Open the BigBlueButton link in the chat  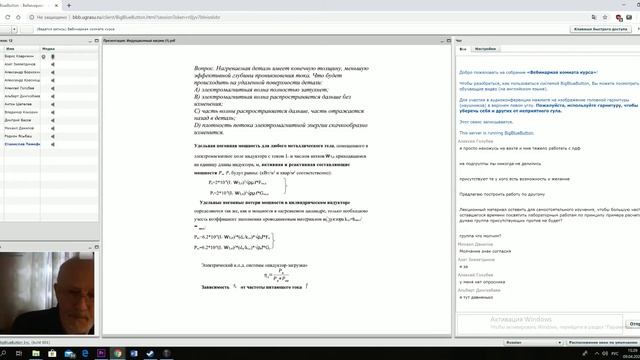click(x=519, y=133)
